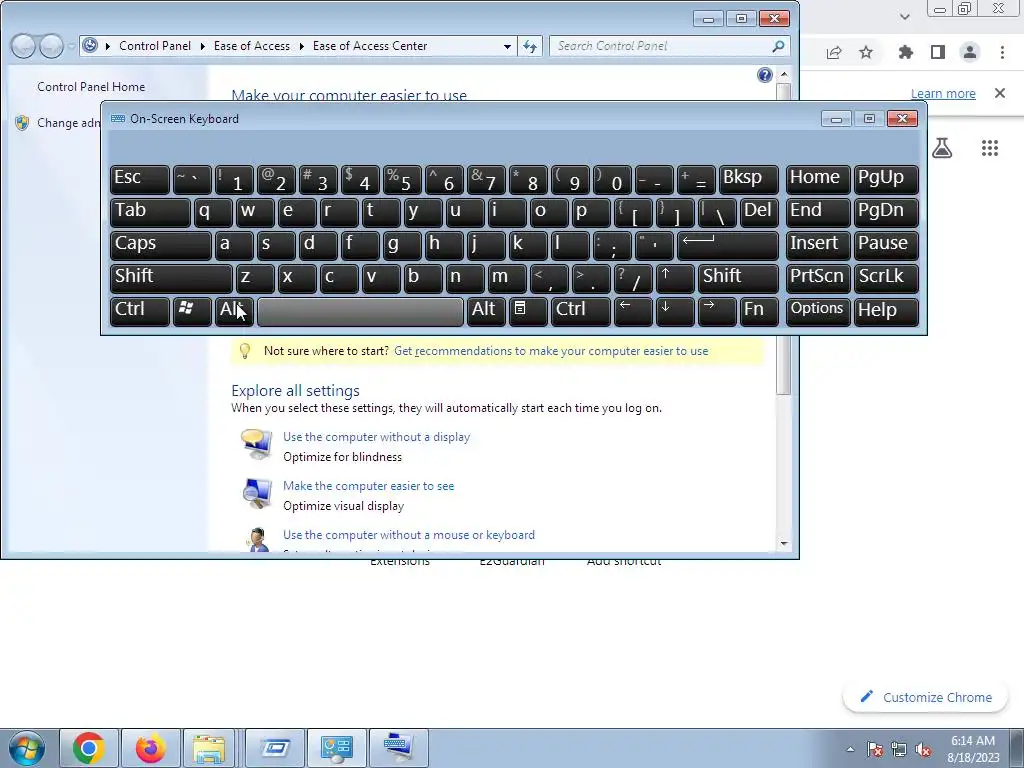Expand the arrow after Control Panel breadcrumb
The image size is (1024, 768).
[x=202, y=46]
